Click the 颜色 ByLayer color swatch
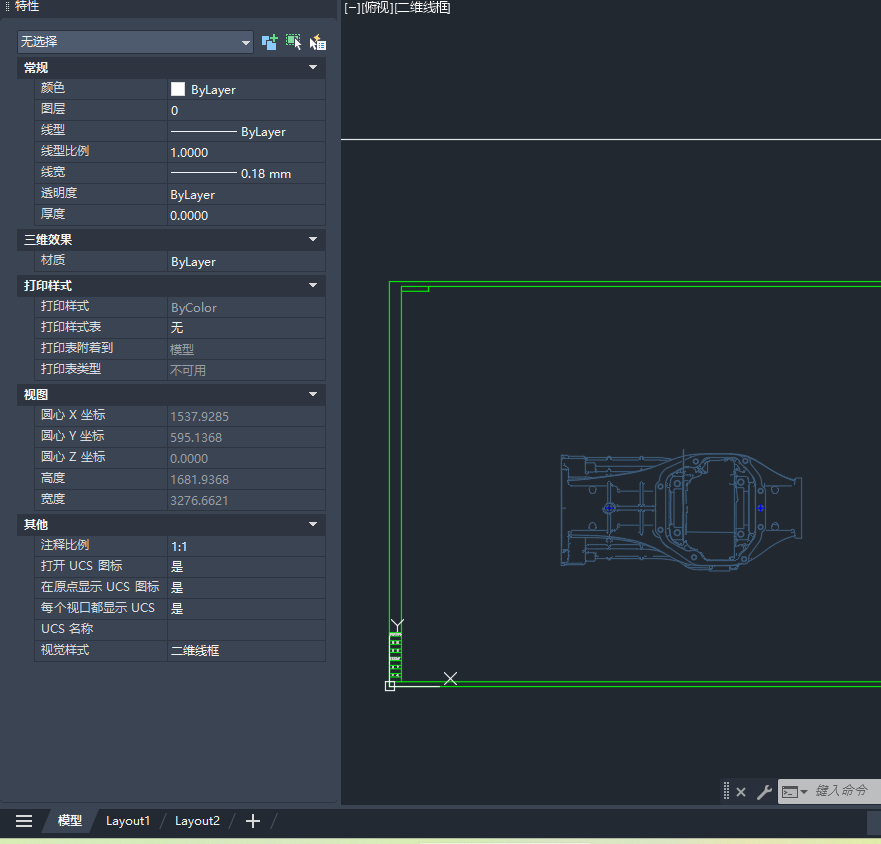 point(178,89)
